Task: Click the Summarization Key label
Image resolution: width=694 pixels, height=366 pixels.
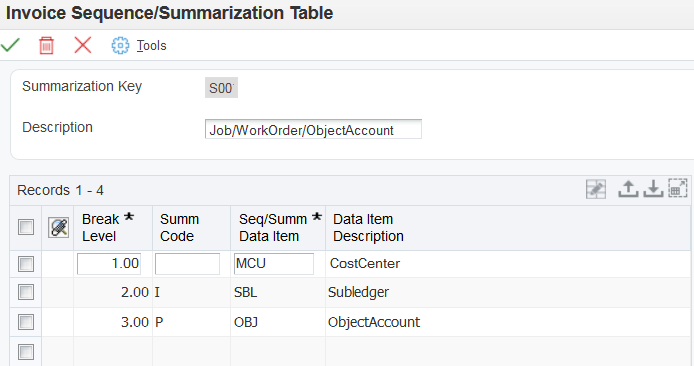Action: (x=82, y=86)
